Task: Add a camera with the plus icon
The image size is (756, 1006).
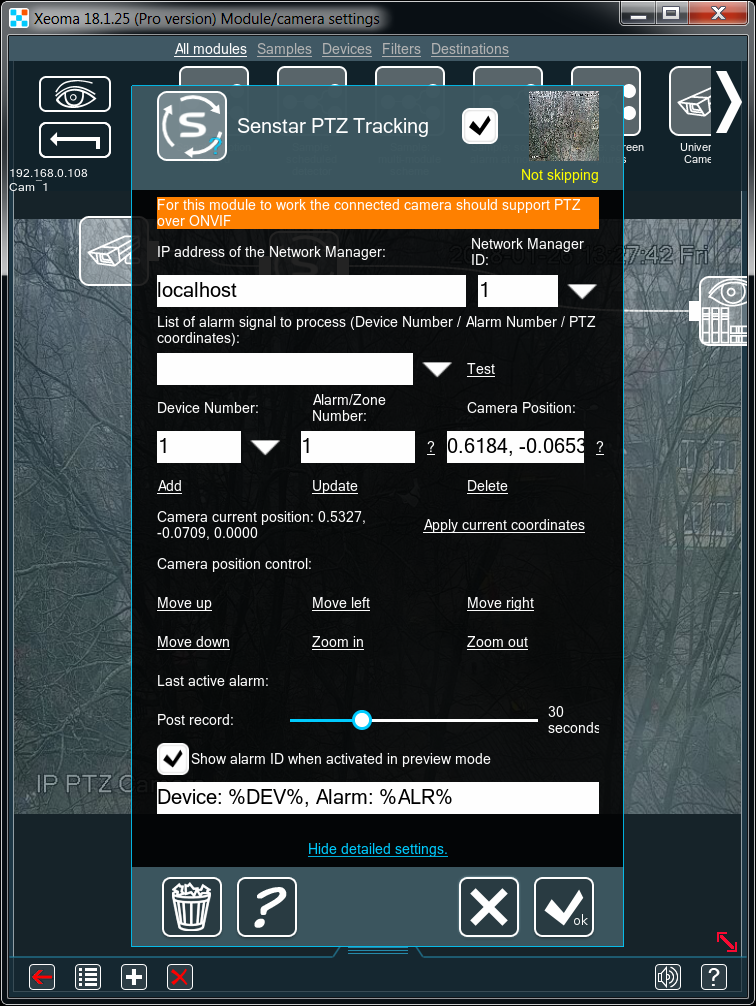Action: pyautogui.click(x=134, y=977)
